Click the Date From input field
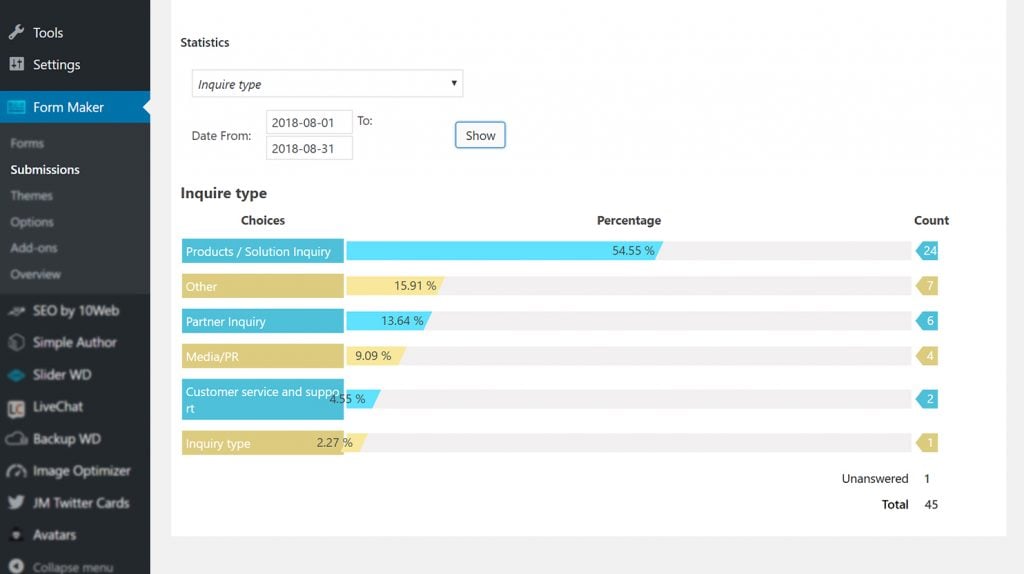Image resolution: width=1024 pixels, height=574 pixels. click(x=309, y=122)
